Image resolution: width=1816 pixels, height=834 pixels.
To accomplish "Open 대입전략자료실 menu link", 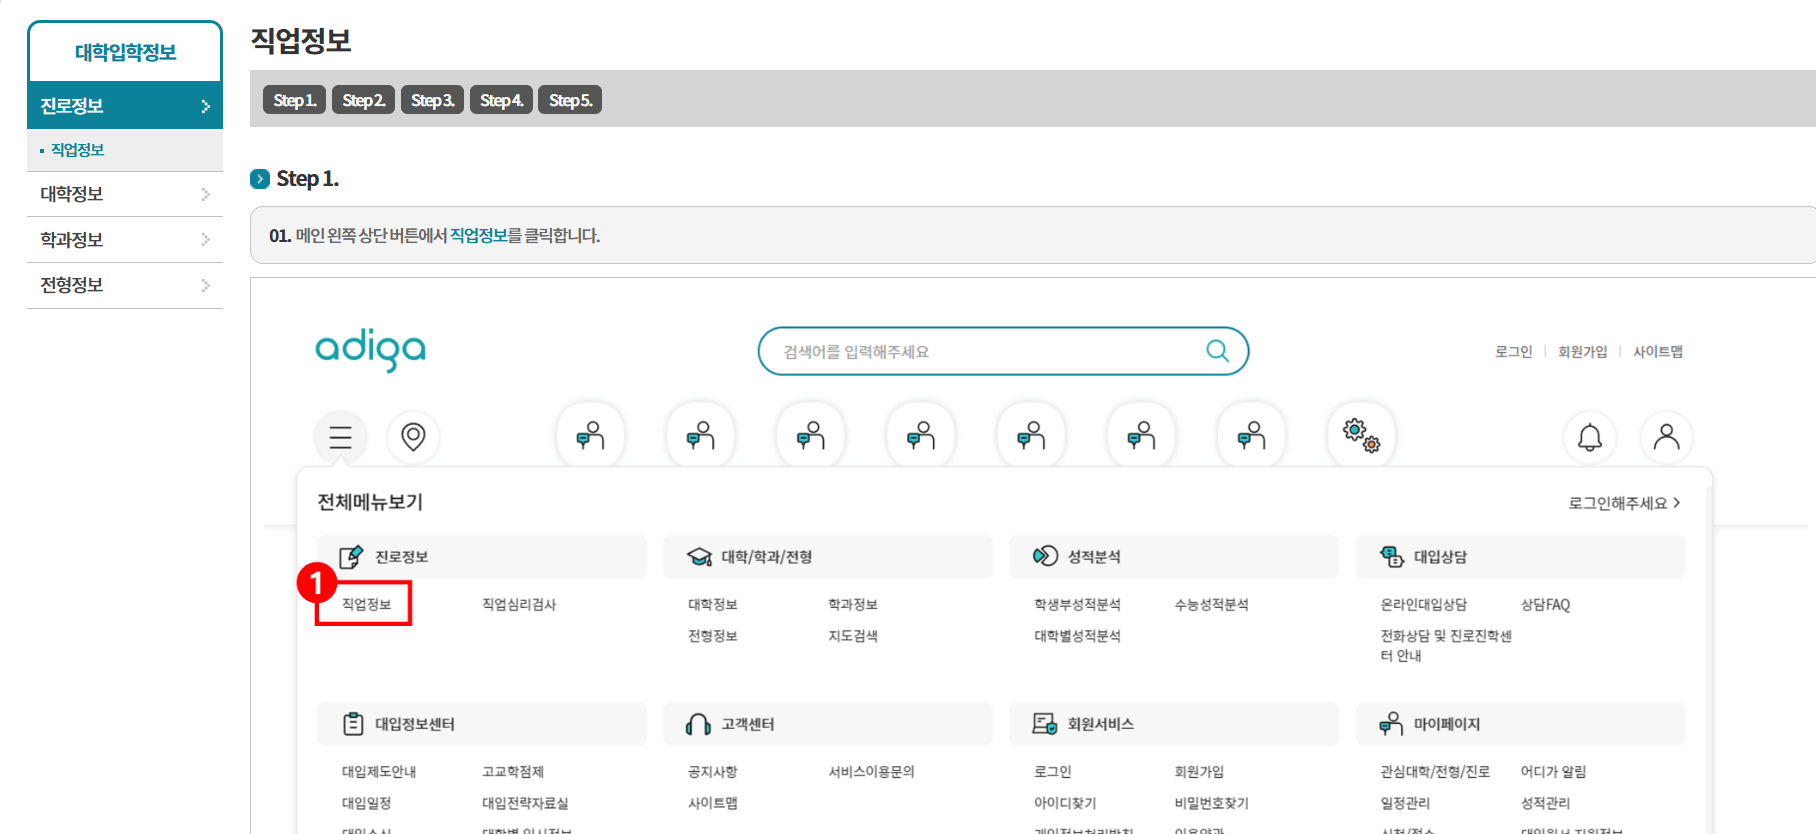I will tap(525, 802).
